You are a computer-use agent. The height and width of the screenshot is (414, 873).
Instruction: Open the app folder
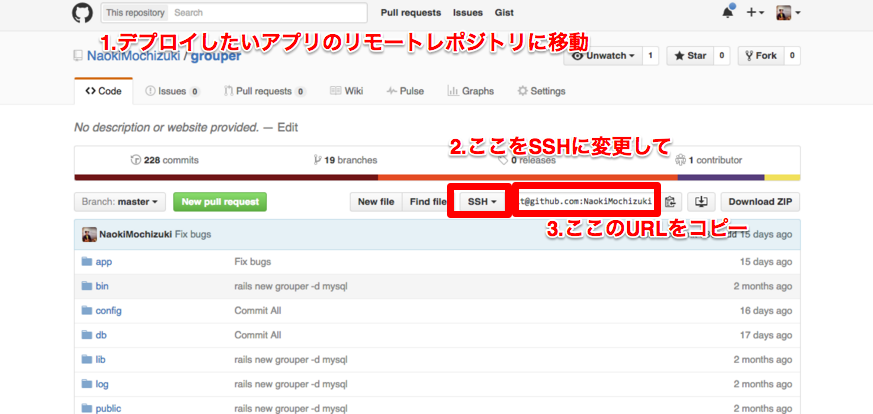tap(104, 262)
